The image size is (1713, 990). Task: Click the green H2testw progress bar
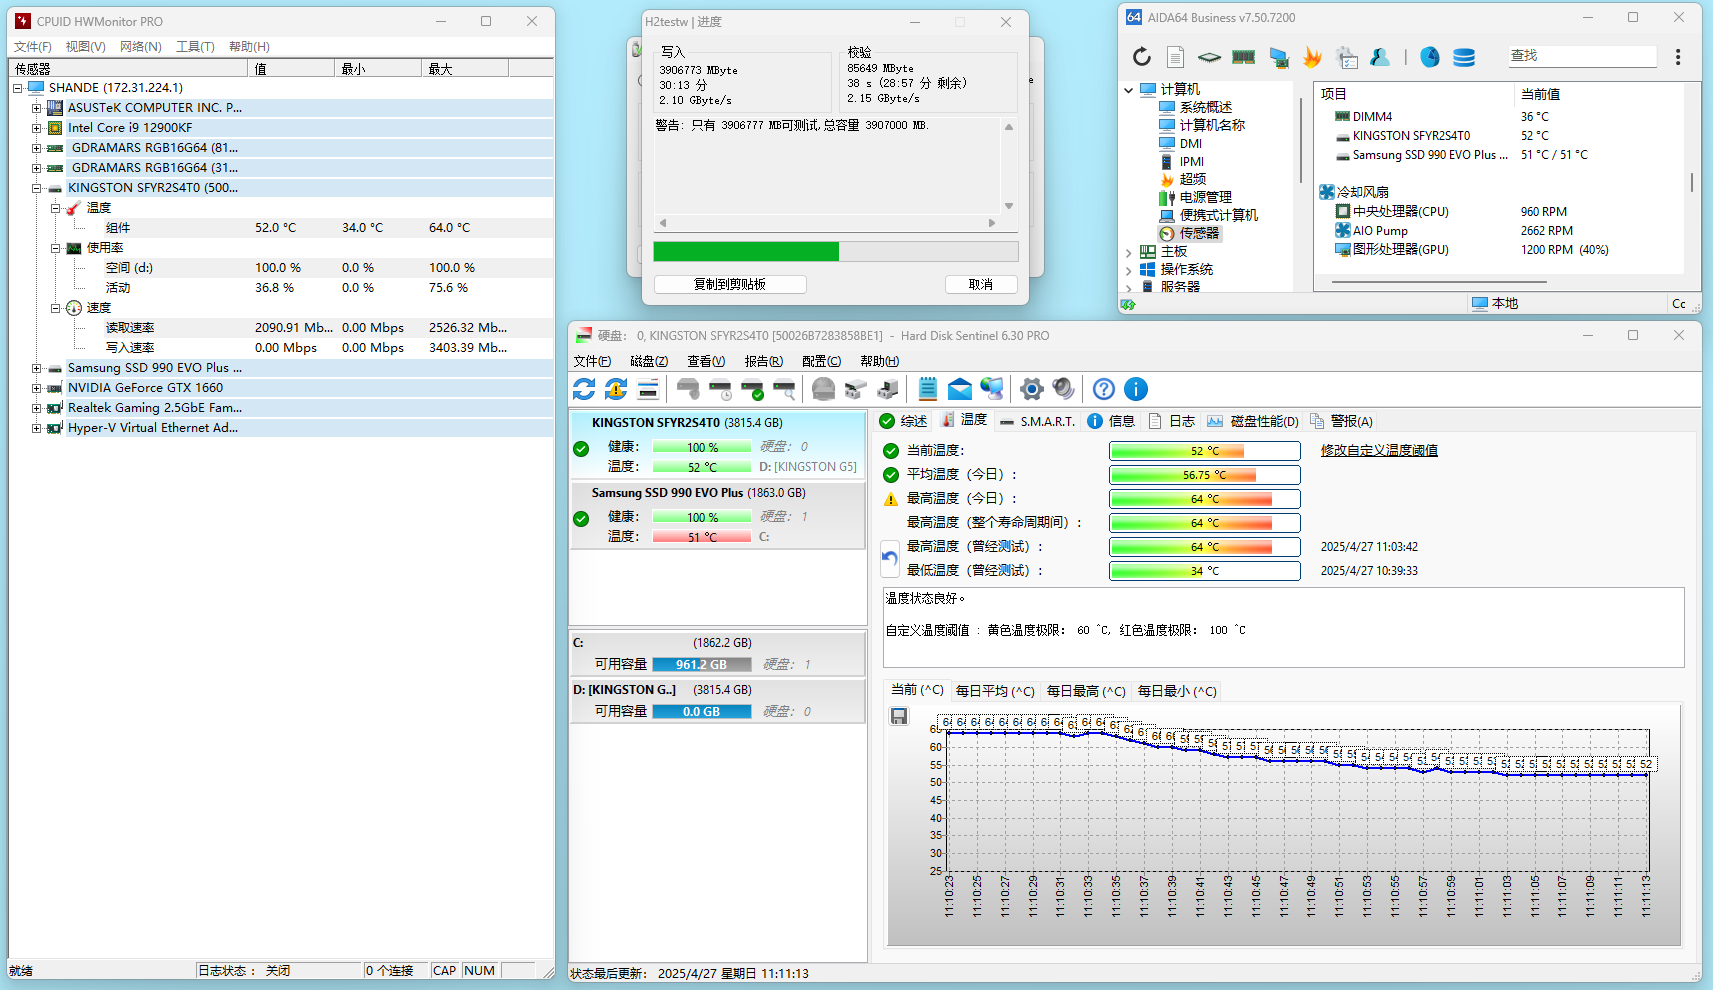coord(746,251)
